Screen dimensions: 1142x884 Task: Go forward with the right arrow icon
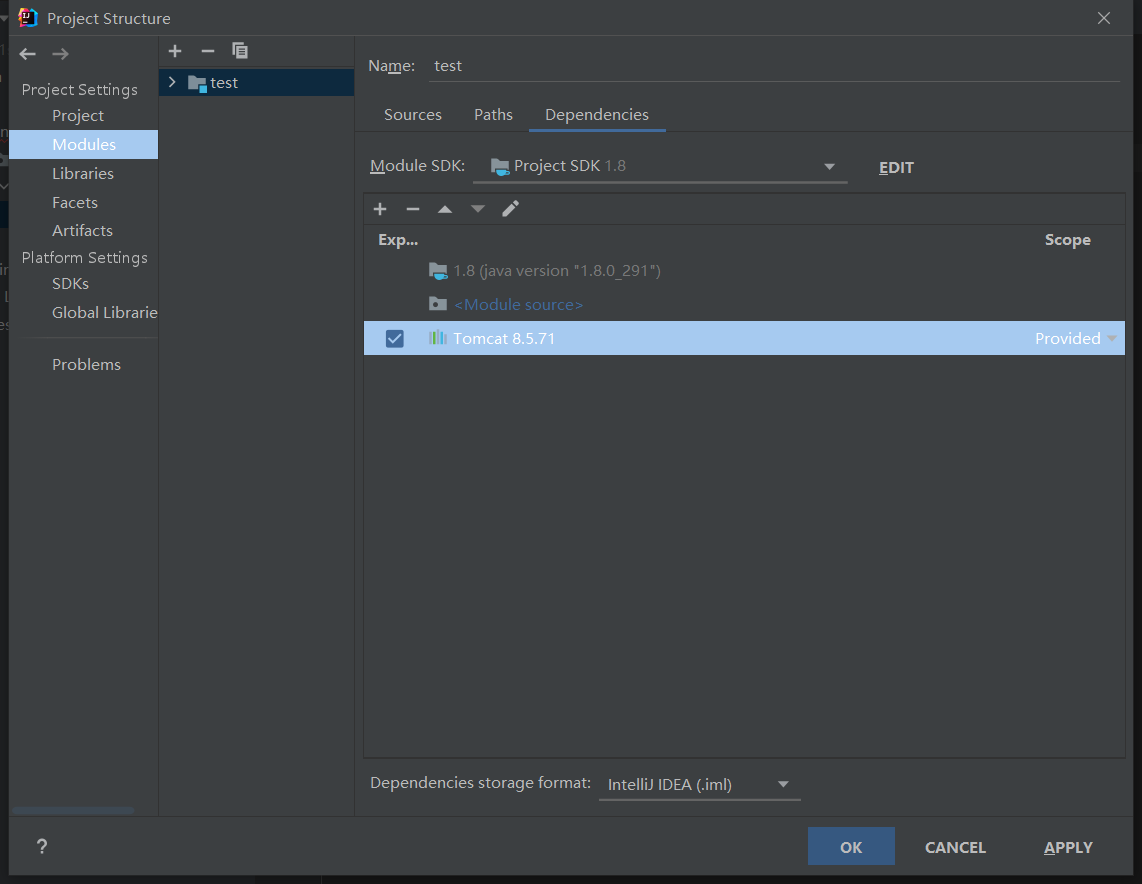(60, 54)
